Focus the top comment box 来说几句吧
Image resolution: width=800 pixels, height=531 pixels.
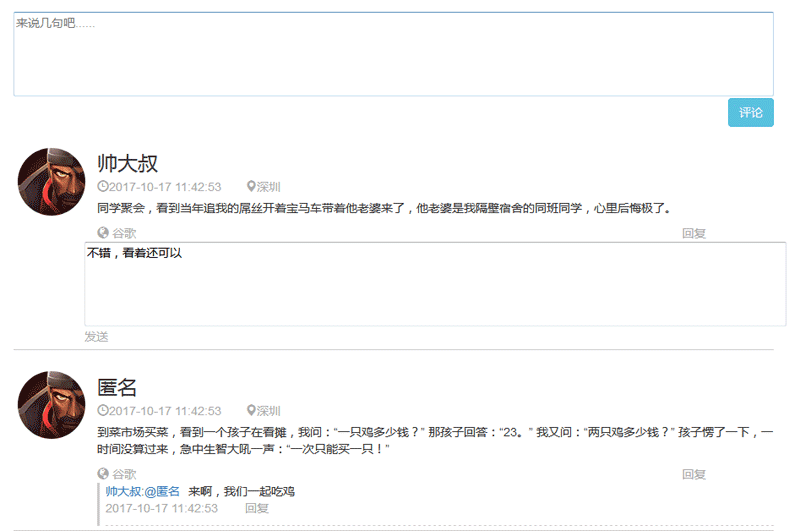click(x=393, y=54)
